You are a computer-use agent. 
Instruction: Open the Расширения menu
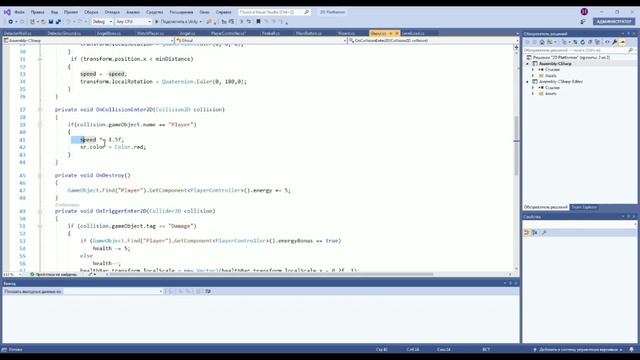click(x=181, y=12)
